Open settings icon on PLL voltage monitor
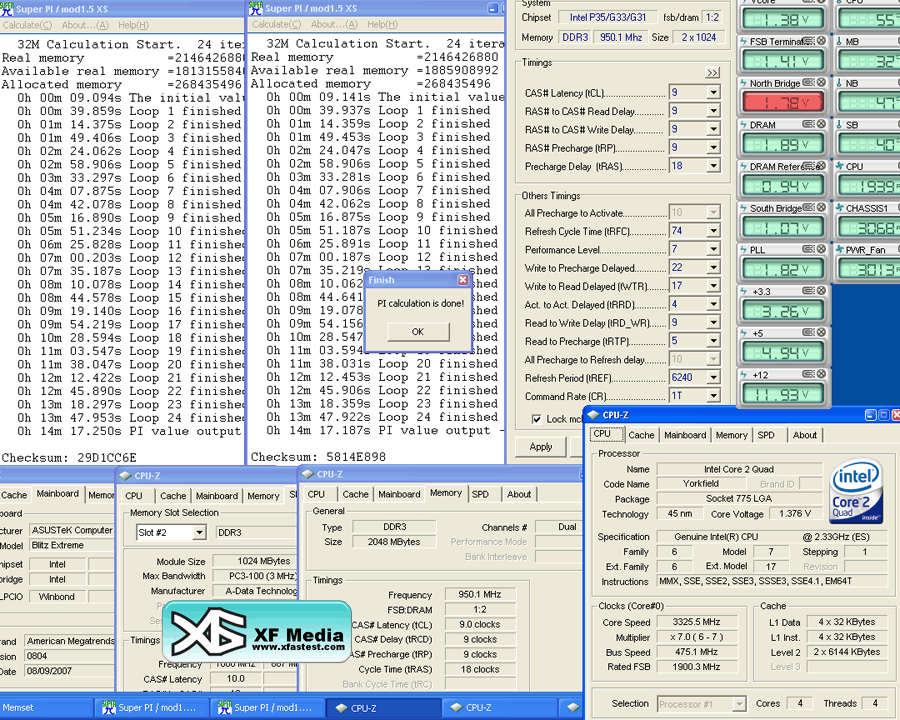This screenshot has height=720, width=900. tap(808, 249)
